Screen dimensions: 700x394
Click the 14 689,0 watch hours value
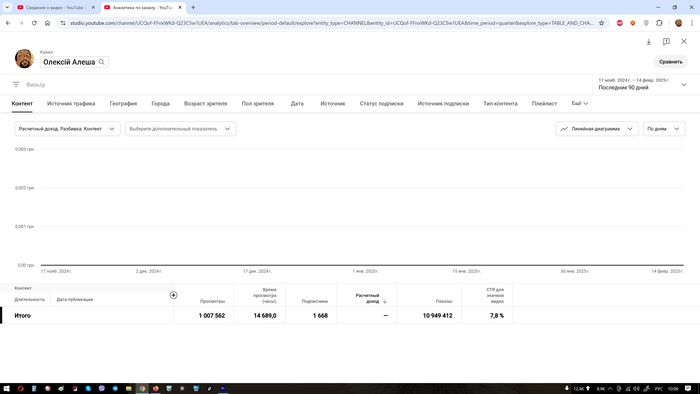tap(265, 315)
